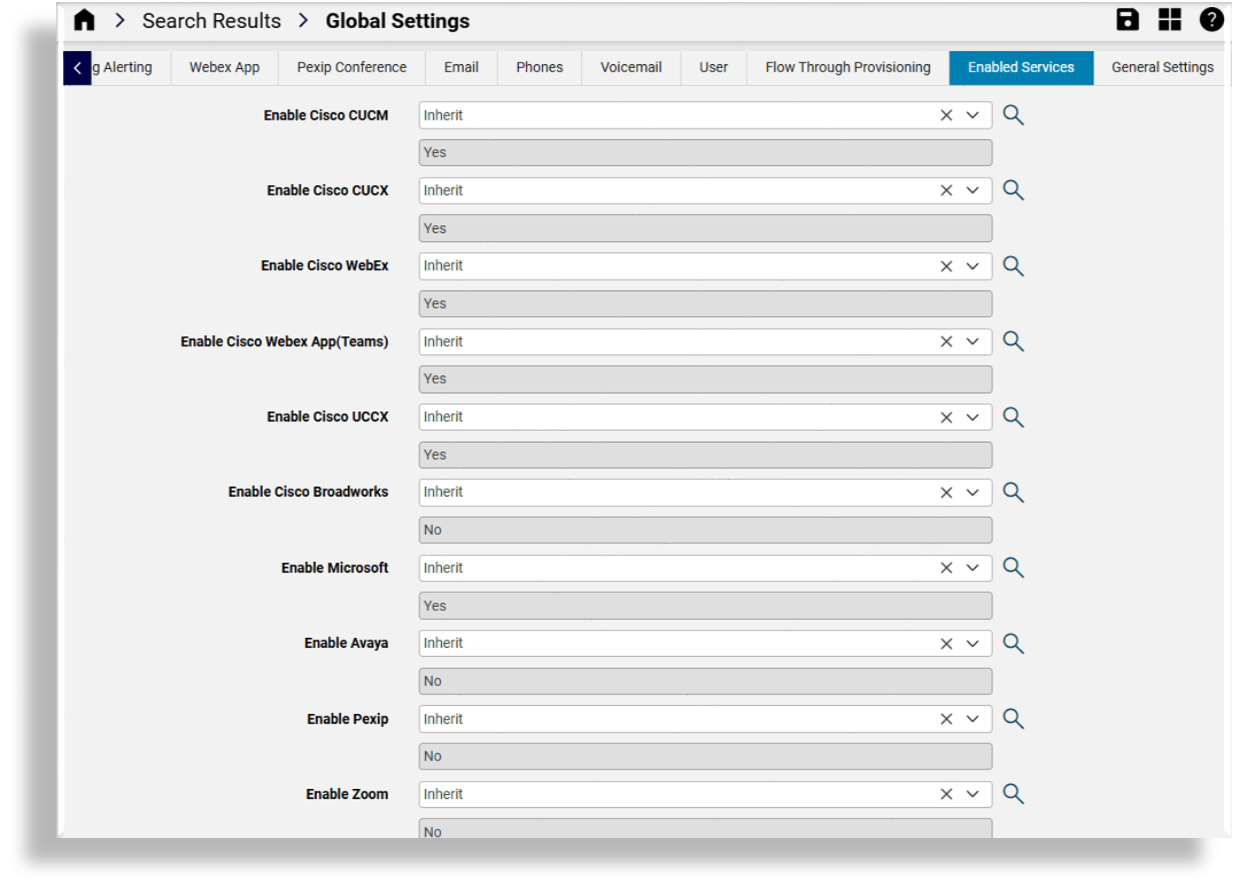Open the magnifier search beside Enable Microsoft
Viewport: 1234px width, 889px height.
(x=1013, y=567)
